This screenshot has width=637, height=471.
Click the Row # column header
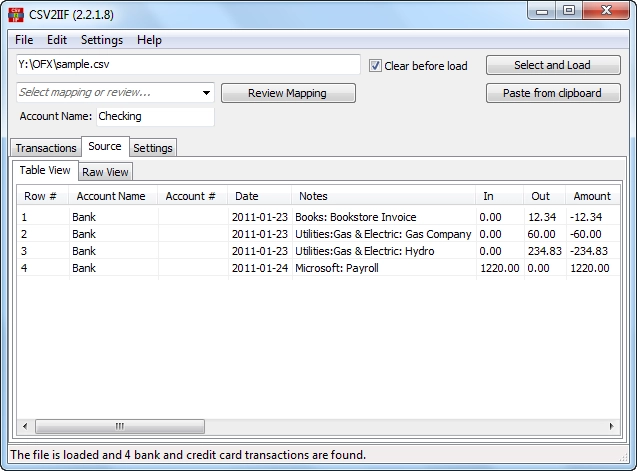[x=43, y=196]
